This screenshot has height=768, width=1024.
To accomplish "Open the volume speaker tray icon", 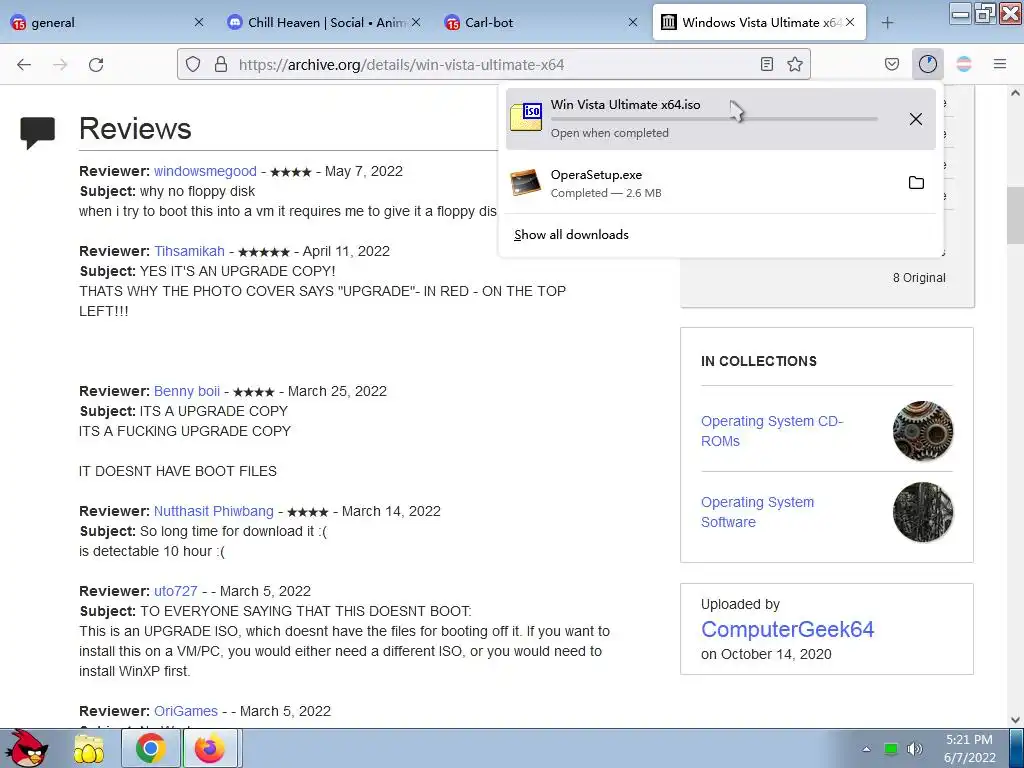I will tap(915, 749).
